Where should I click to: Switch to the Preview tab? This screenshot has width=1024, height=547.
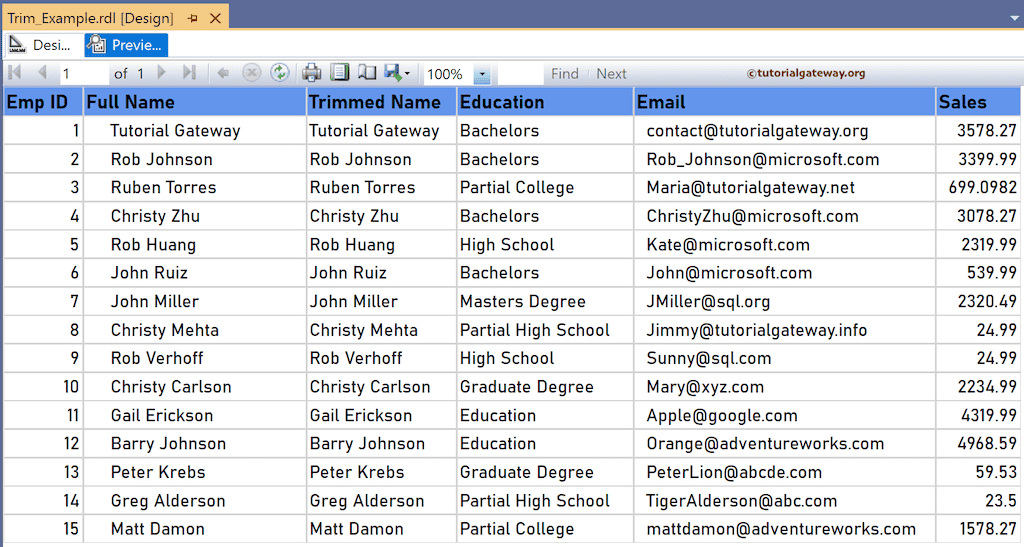pyautogui.click(x=126, y=45)
